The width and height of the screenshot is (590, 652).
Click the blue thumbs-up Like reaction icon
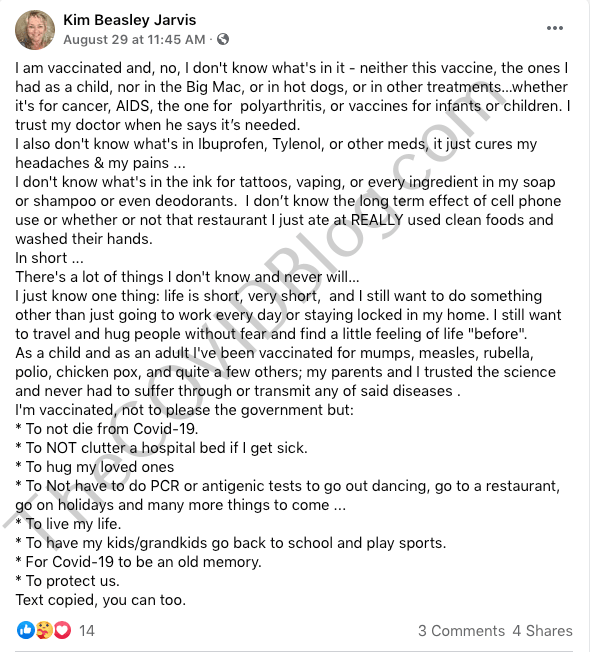(x=25, y=630)
